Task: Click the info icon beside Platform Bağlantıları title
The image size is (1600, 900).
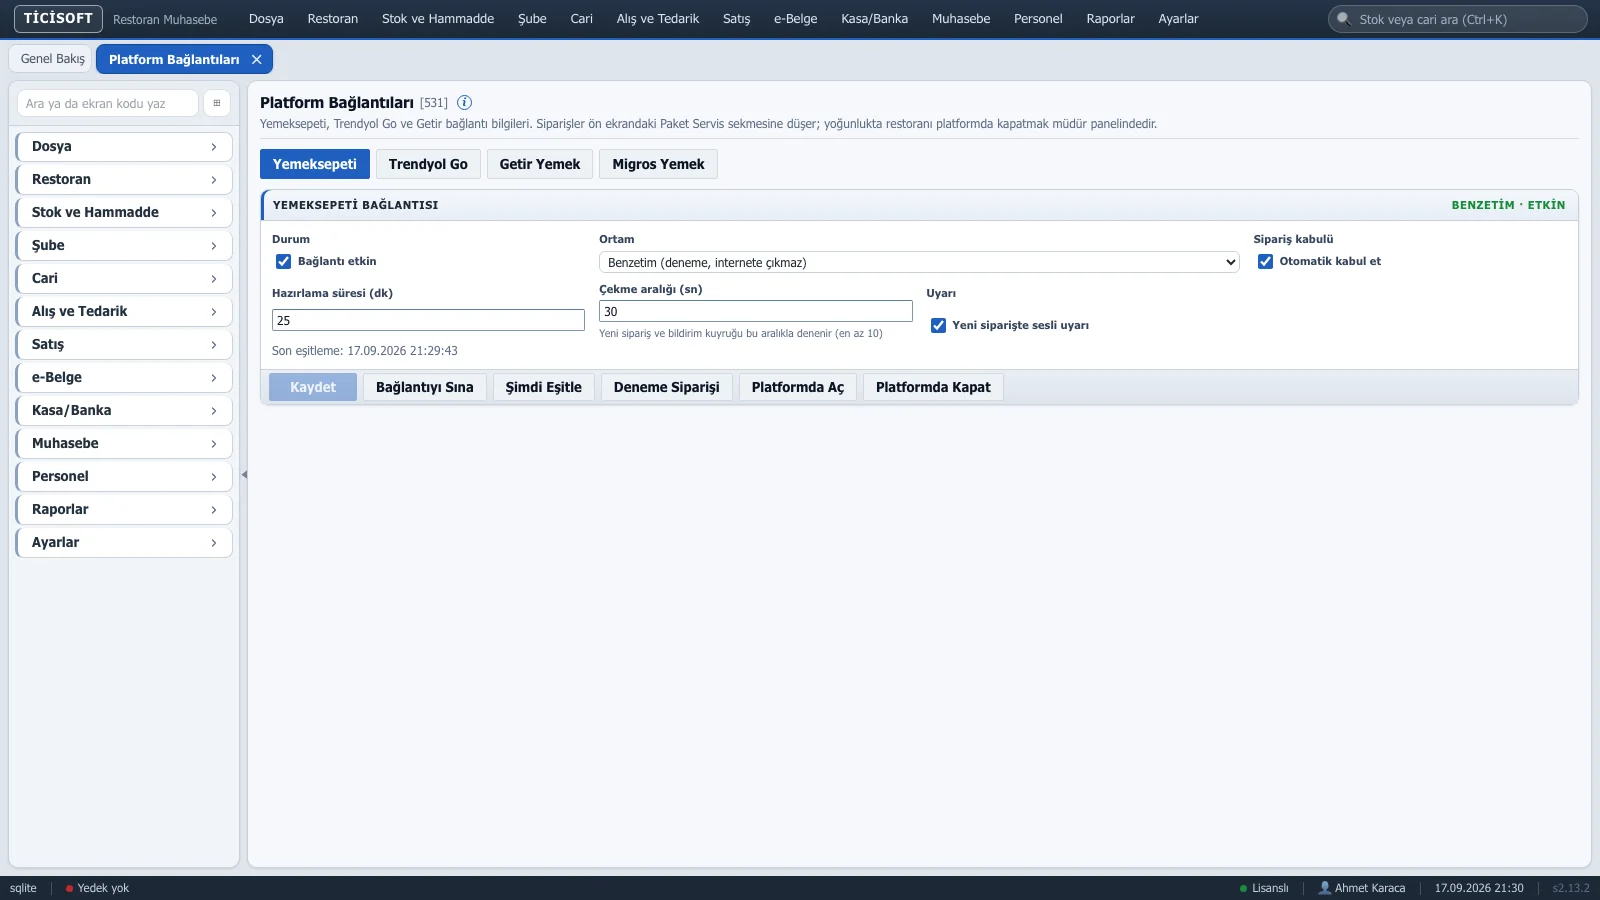Action: [464, 102]
